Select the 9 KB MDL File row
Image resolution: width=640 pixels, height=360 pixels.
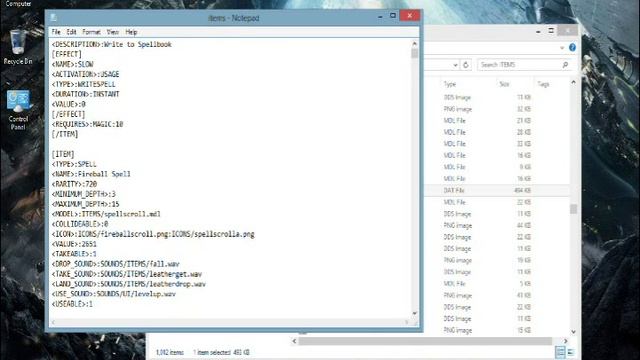(497, 167)
